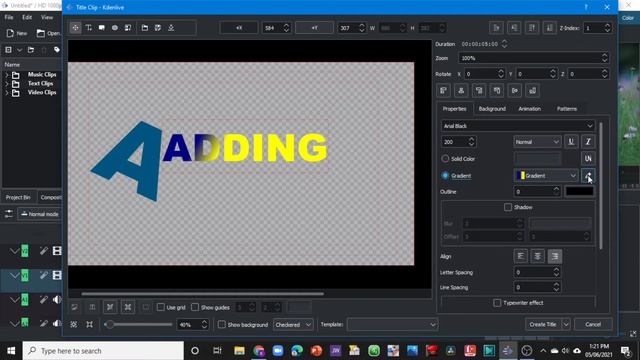Open the File menu in Kdenlive
This screenshot has width=640, height=360.
click(9, 17)
